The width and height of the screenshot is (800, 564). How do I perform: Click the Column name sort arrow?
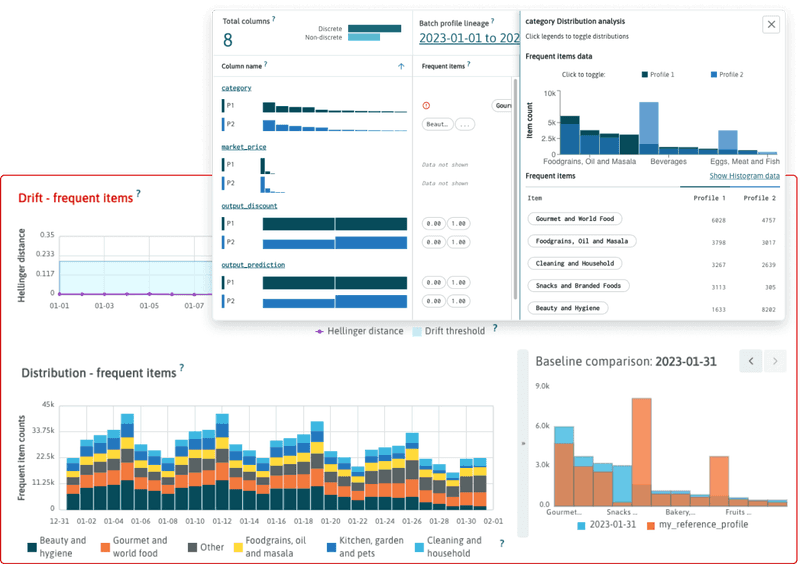pos(401,66)
